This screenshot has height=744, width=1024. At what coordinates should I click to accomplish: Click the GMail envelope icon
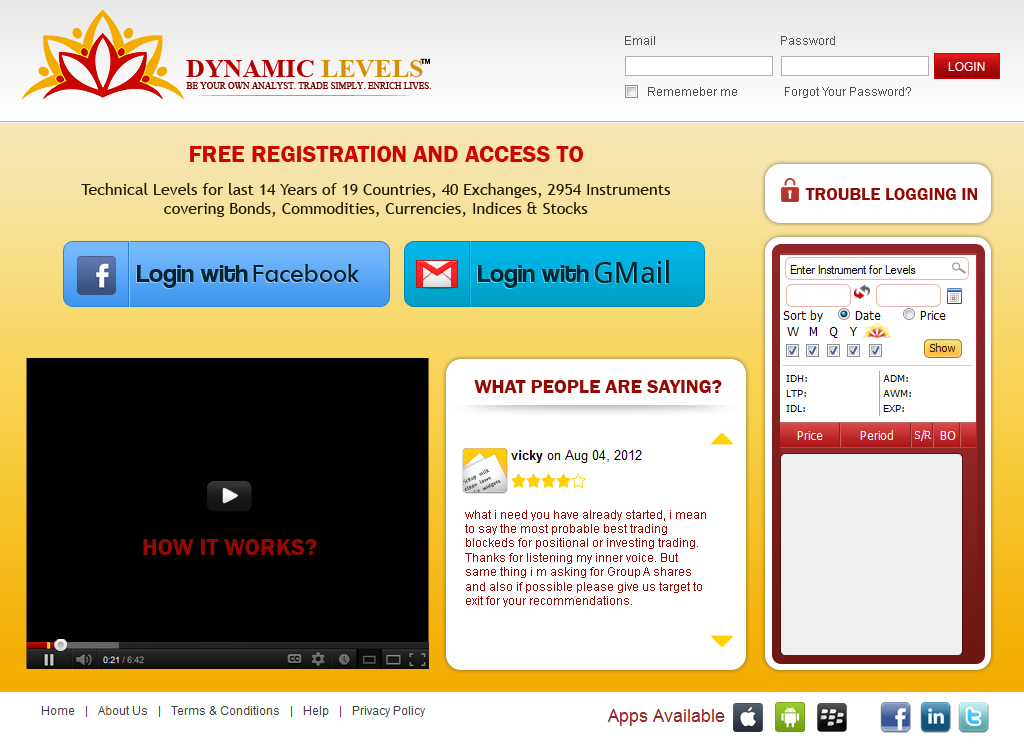pyautogui.click(x=437, y=274)
